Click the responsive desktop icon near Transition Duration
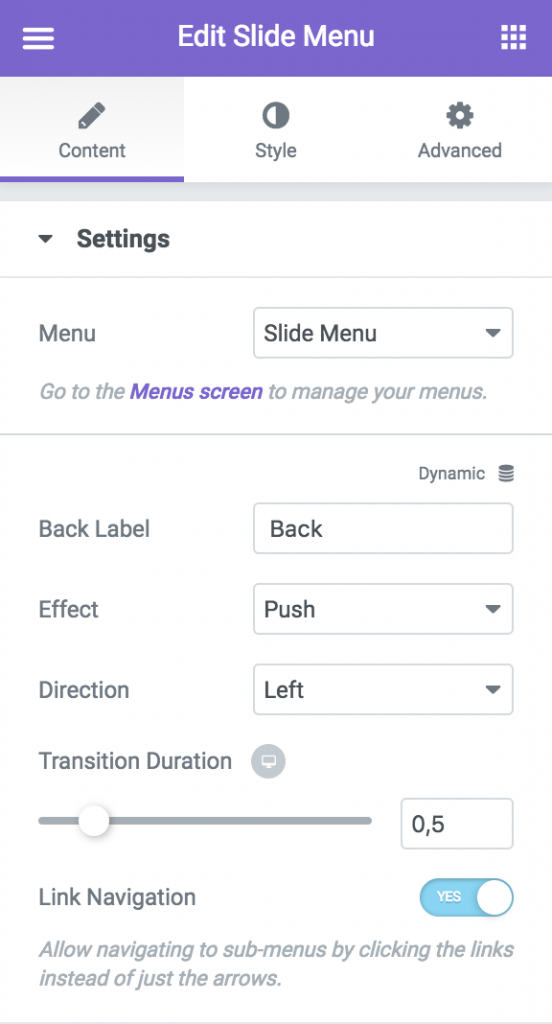Image resolution: width=552 pixels, height=1024 pixels. [268, 761]
